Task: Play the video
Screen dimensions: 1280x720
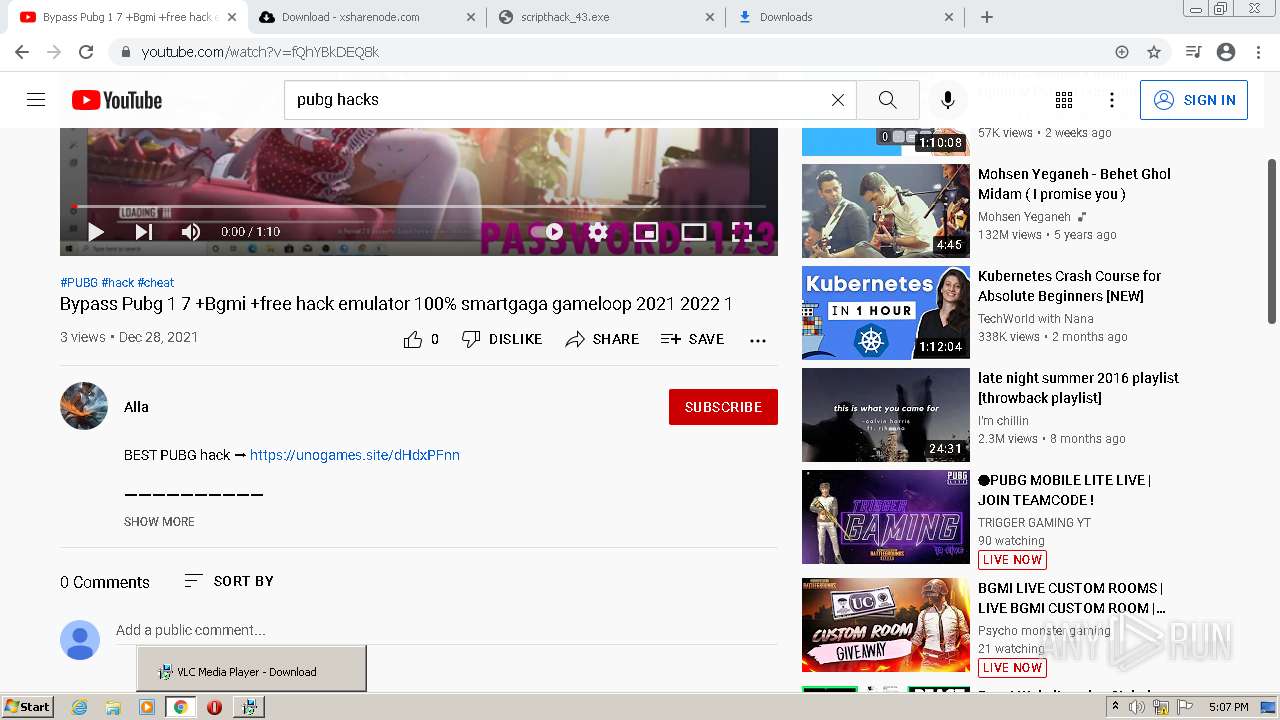Action: (96, 232)
